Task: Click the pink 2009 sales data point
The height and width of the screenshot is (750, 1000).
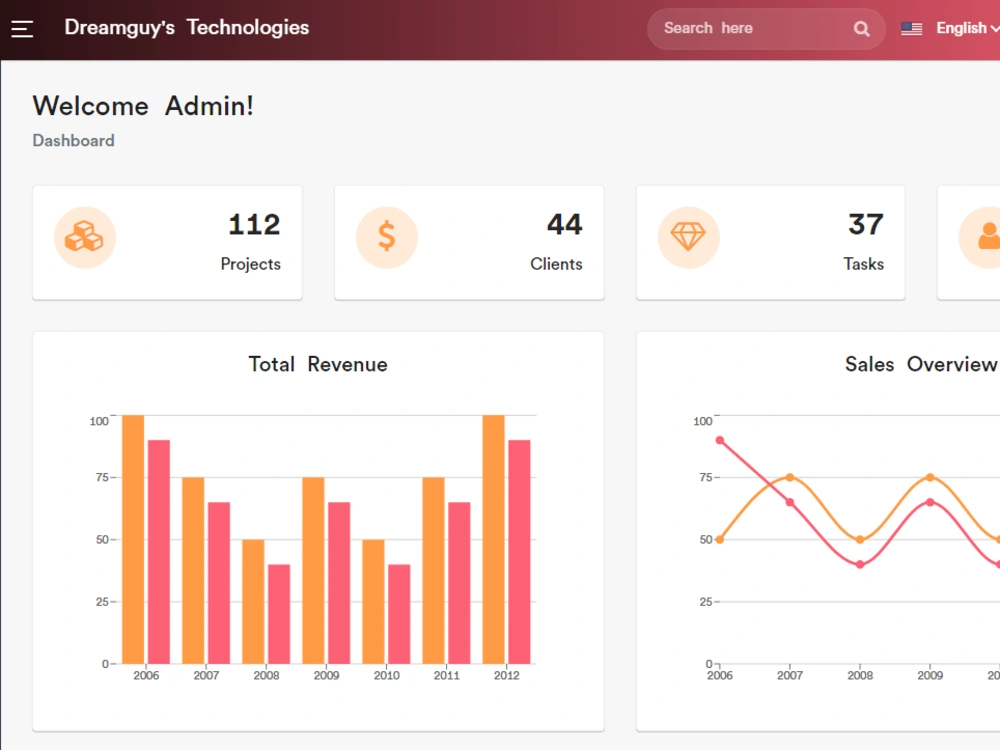Action: pos(930,502)
